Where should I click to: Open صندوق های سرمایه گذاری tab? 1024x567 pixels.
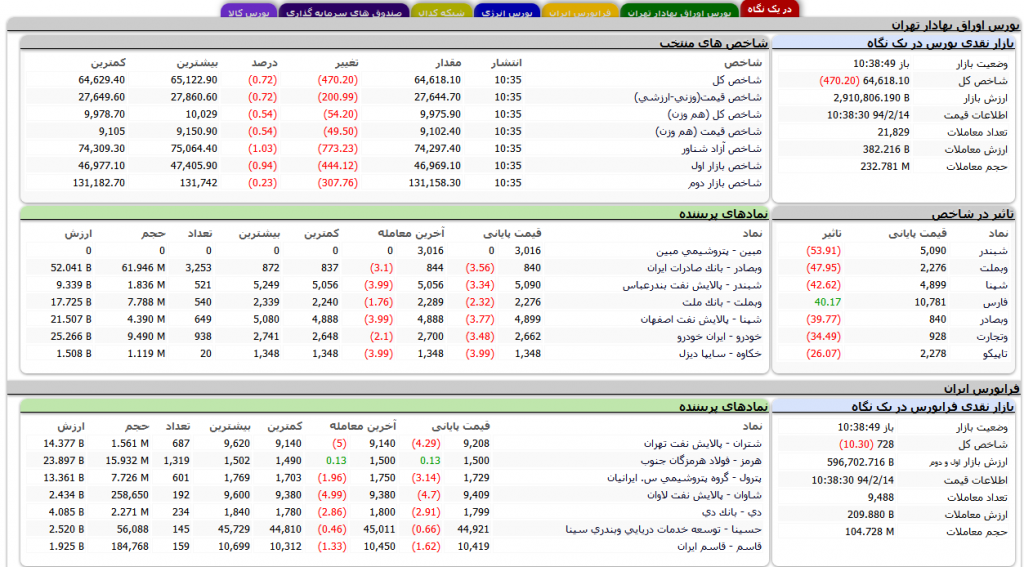[x=343, y=13]
